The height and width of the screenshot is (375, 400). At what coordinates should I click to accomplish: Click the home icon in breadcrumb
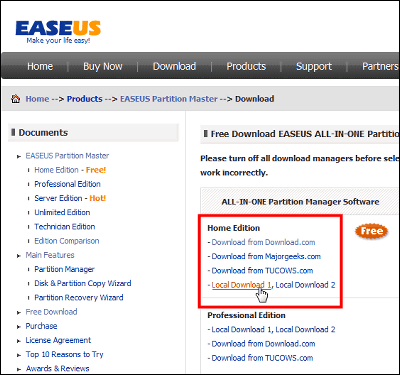pos(15,99)
